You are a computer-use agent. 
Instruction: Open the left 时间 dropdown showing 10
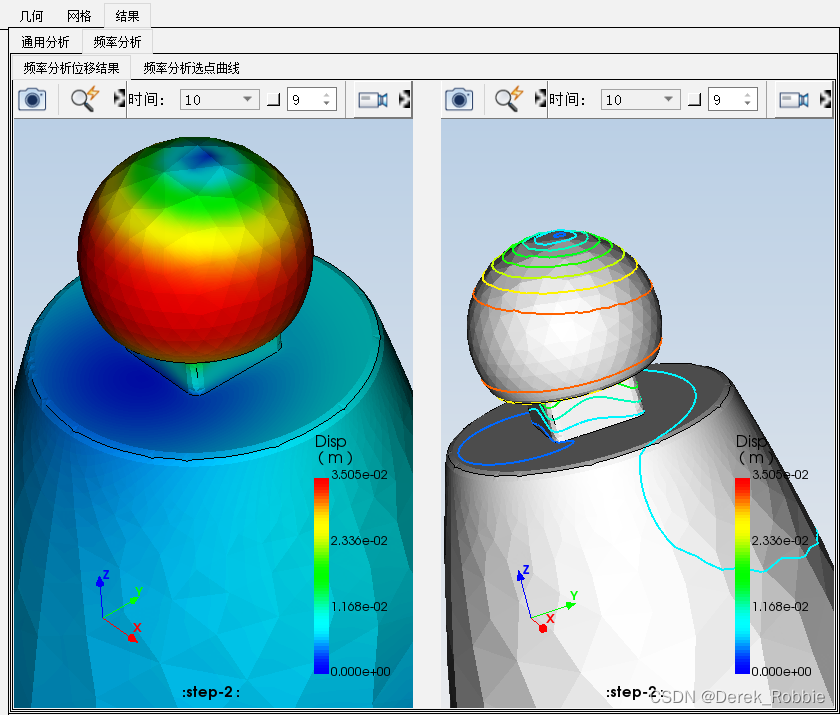219,100
